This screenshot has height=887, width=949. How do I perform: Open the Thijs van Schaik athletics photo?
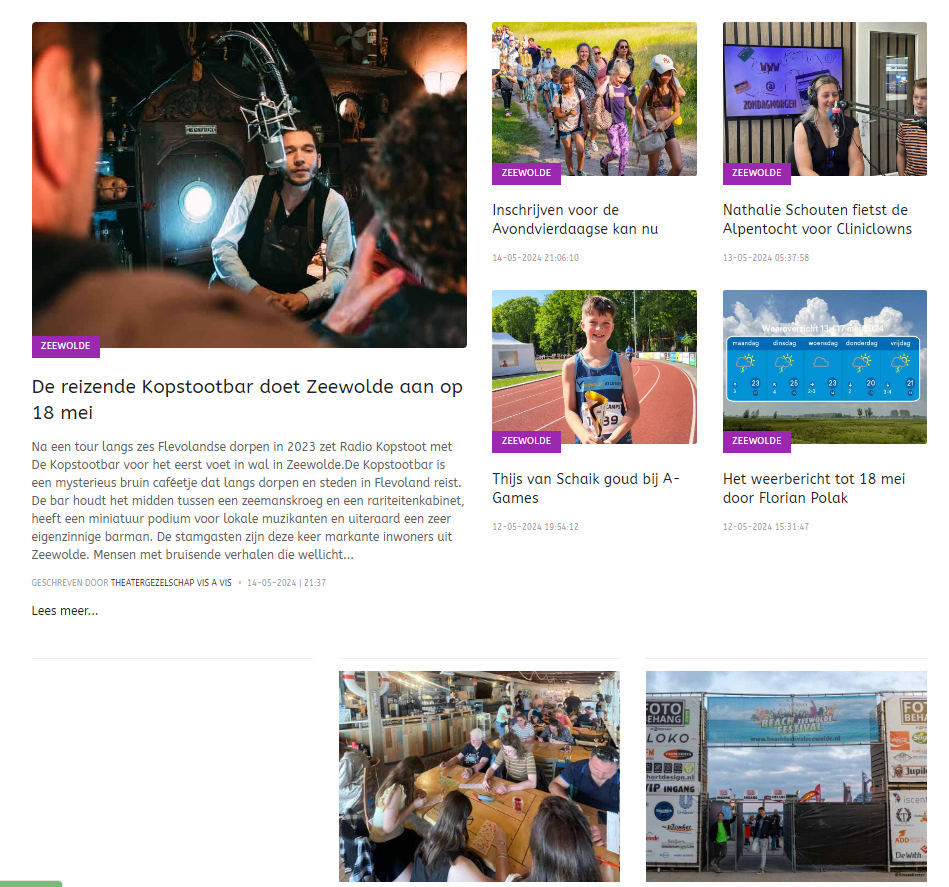click(x=594, y=367)
